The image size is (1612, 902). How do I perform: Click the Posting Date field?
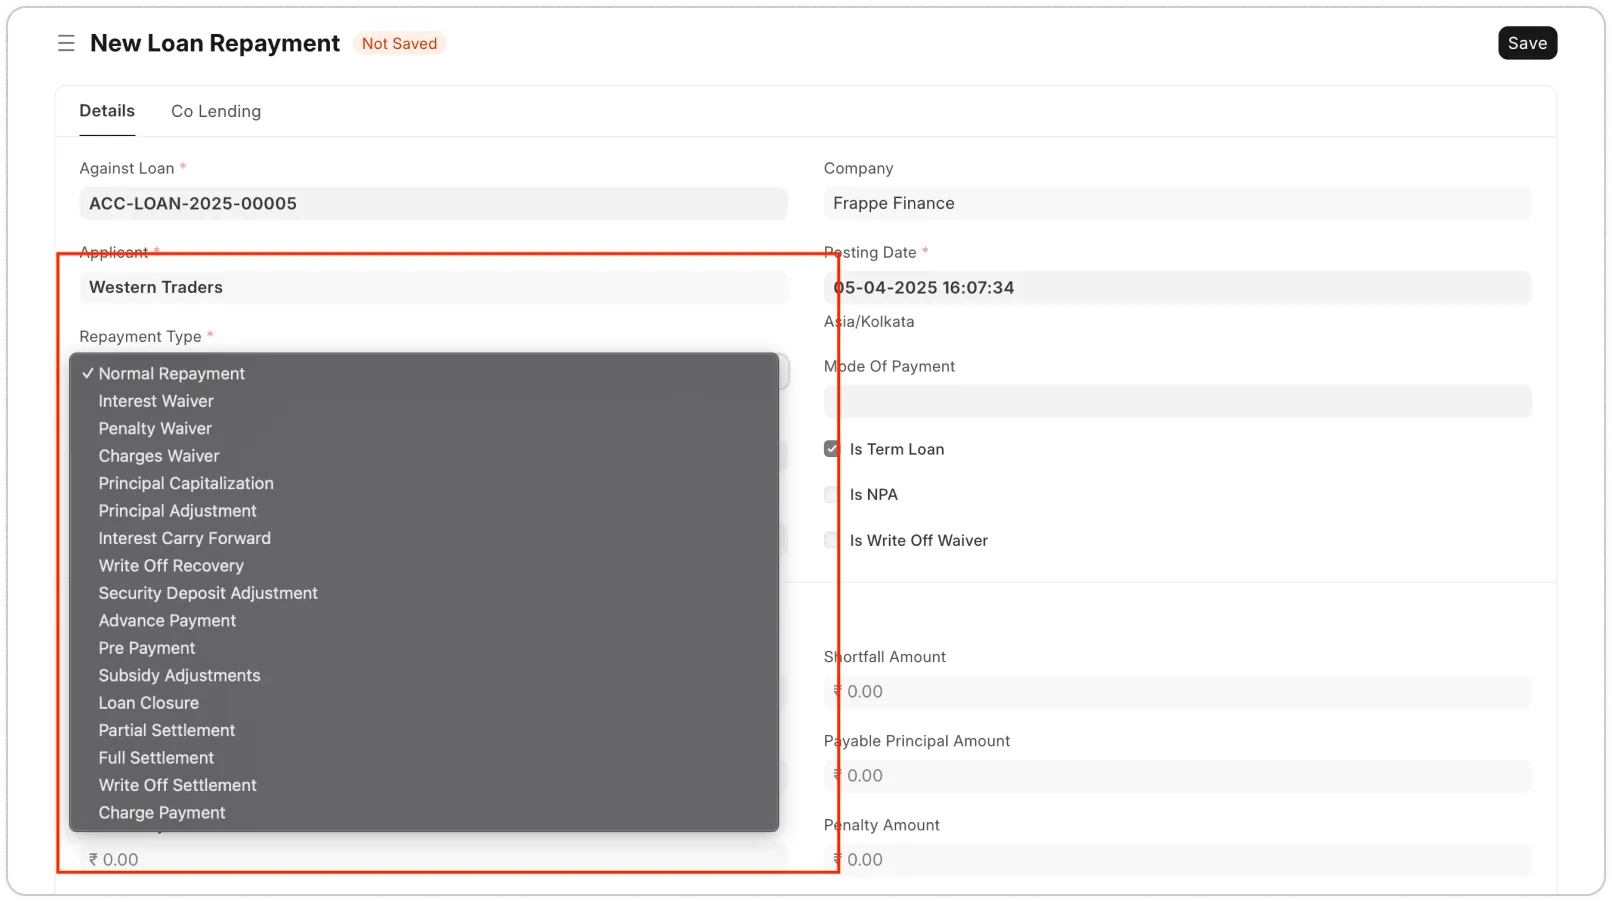1177,287
